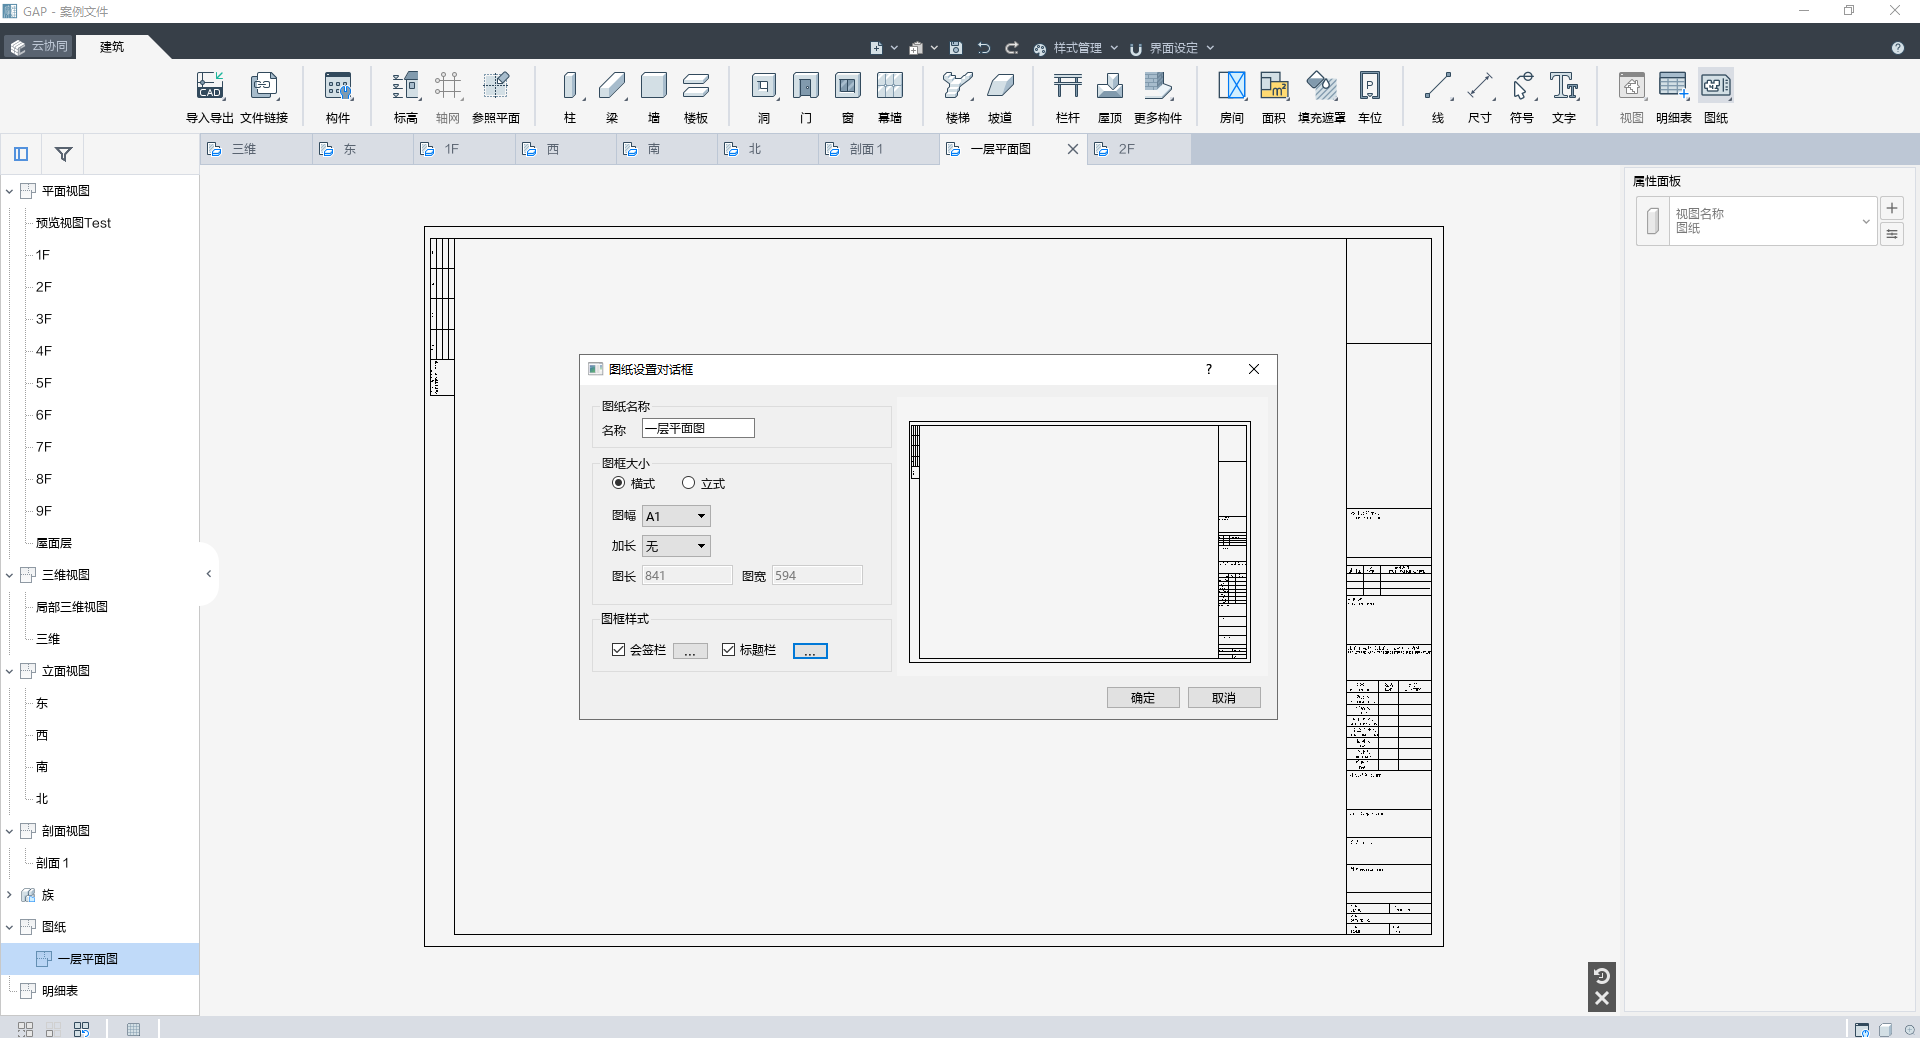This screenshot has height=1038, width=1920.
Task: Collapse the 平面视图 tree node
Action: pyautogui.click(x=10, y=191)
